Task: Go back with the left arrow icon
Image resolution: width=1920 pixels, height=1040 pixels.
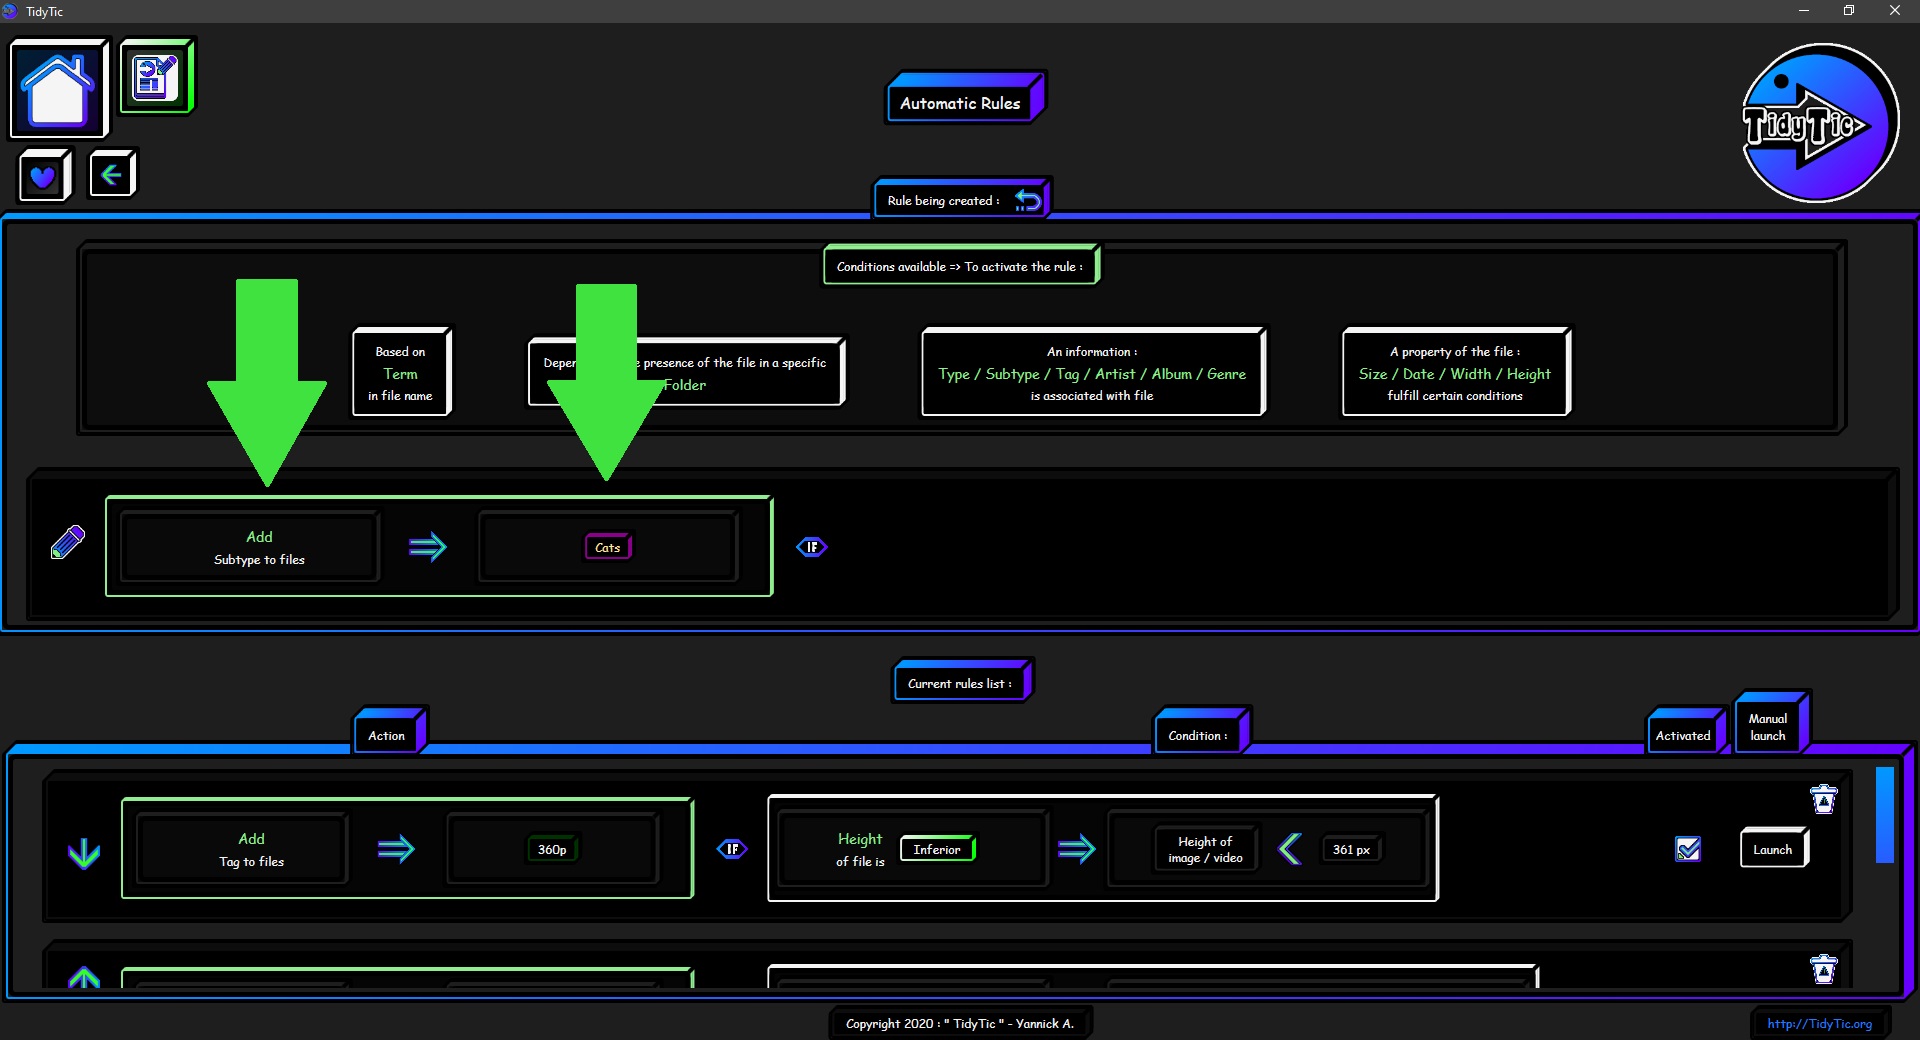Action: [111, 175]
